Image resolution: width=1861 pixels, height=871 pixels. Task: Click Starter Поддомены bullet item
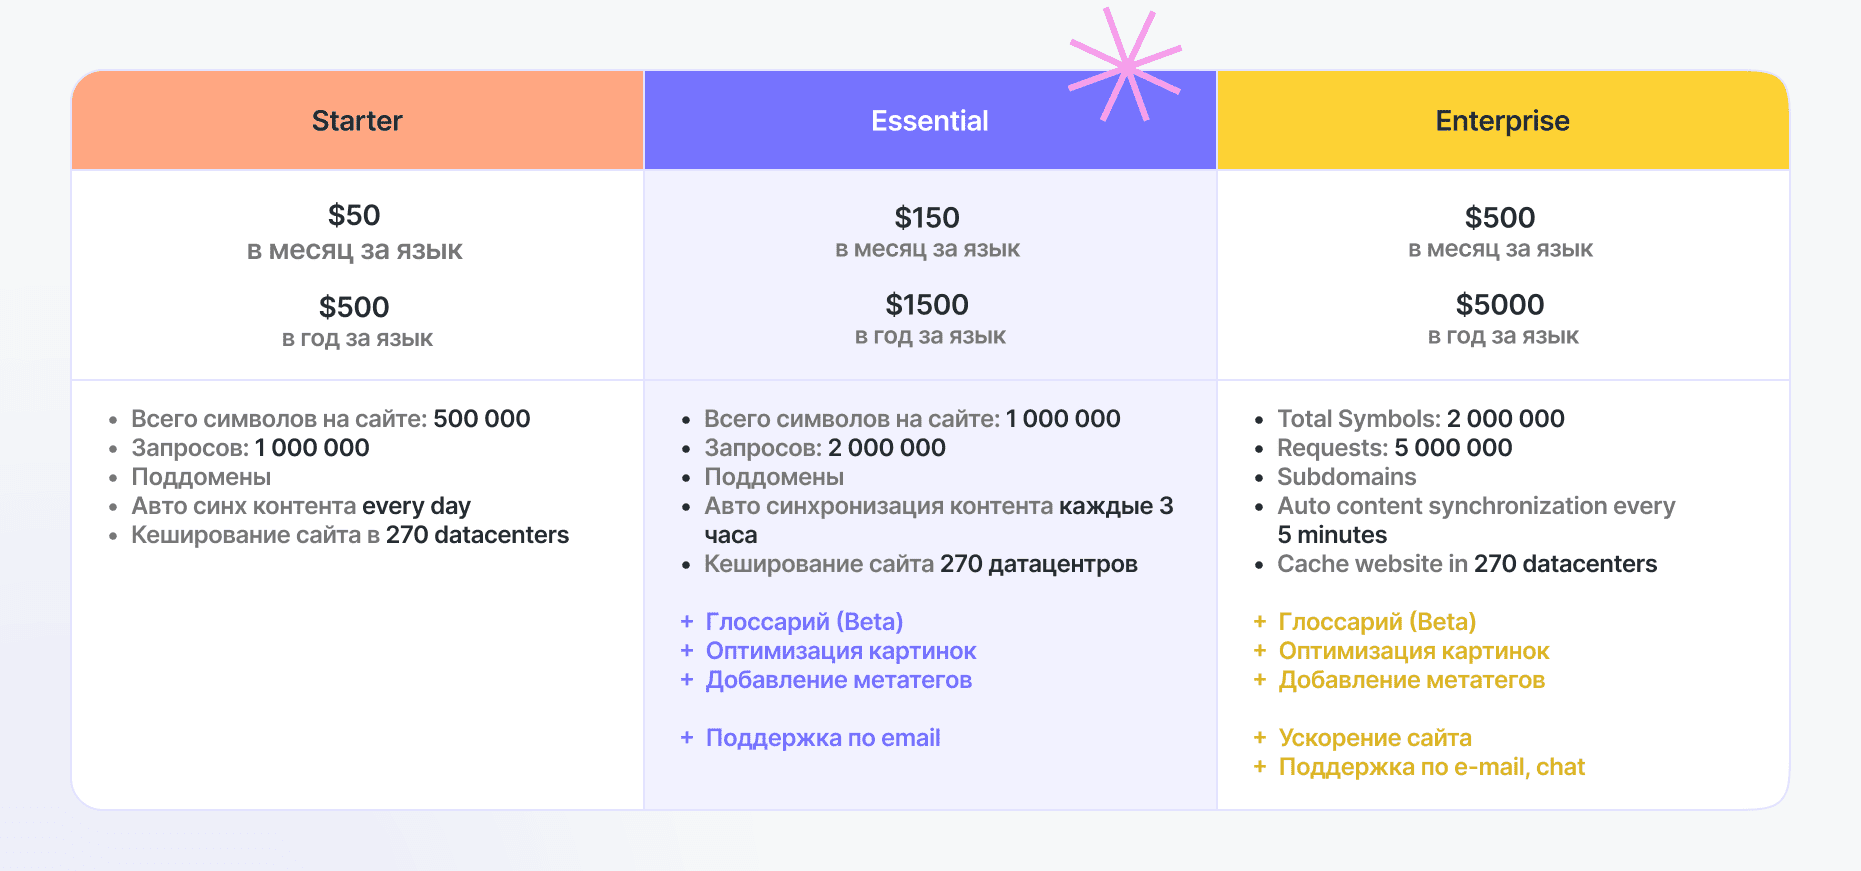tap(201, 477)
